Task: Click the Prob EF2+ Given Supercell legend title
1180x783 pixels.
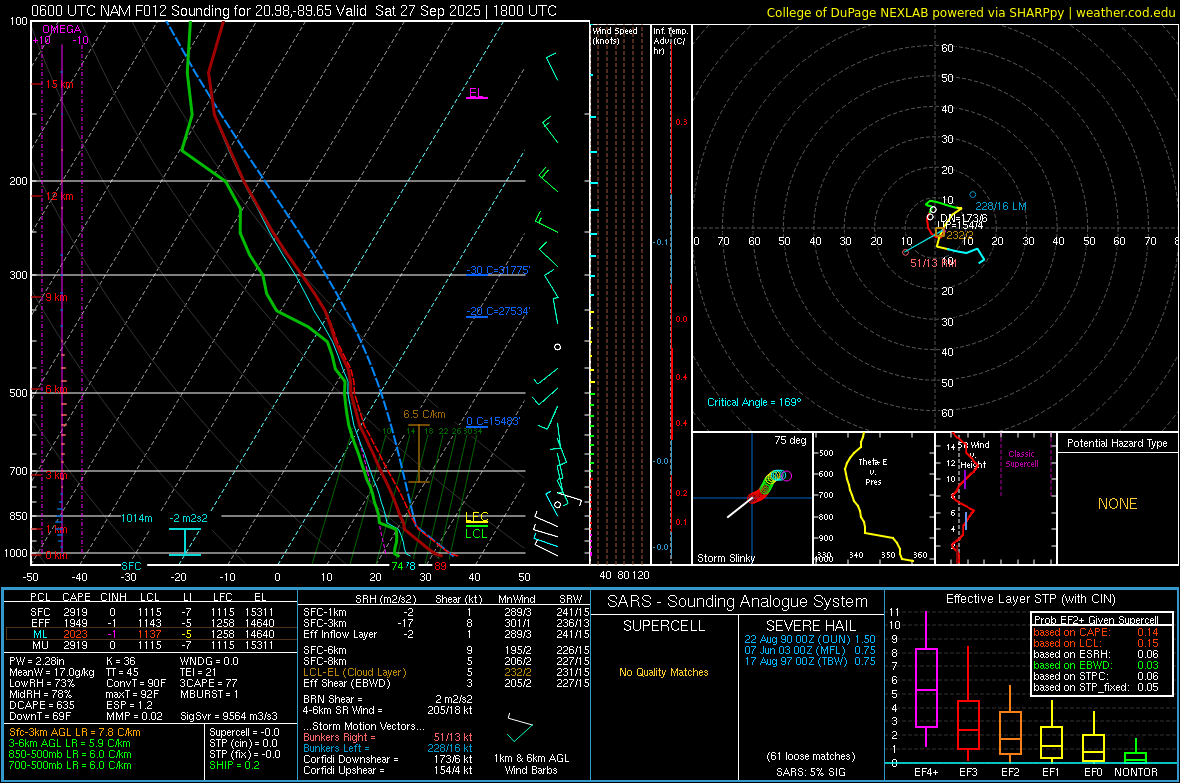Action: pyautogui.click(x=1096, y=620)
